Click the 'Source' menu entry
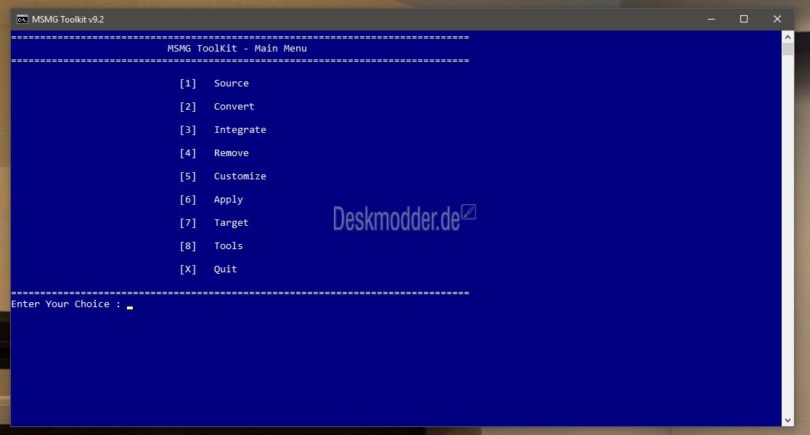Screen dimensions: 810x435 (x=231, y=83)
